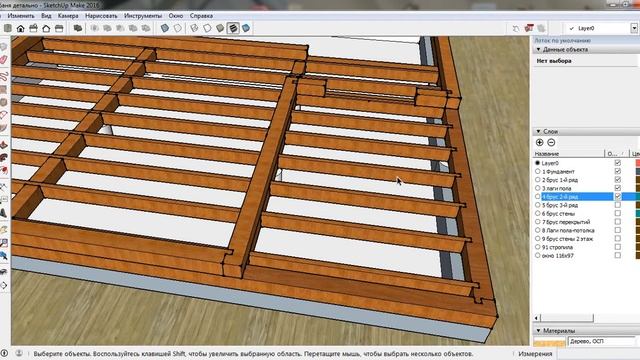The height and width of the screenshot is (360, 640).
Task: Select the Zoom magnifier tool
Action: [x=4, y=243]
